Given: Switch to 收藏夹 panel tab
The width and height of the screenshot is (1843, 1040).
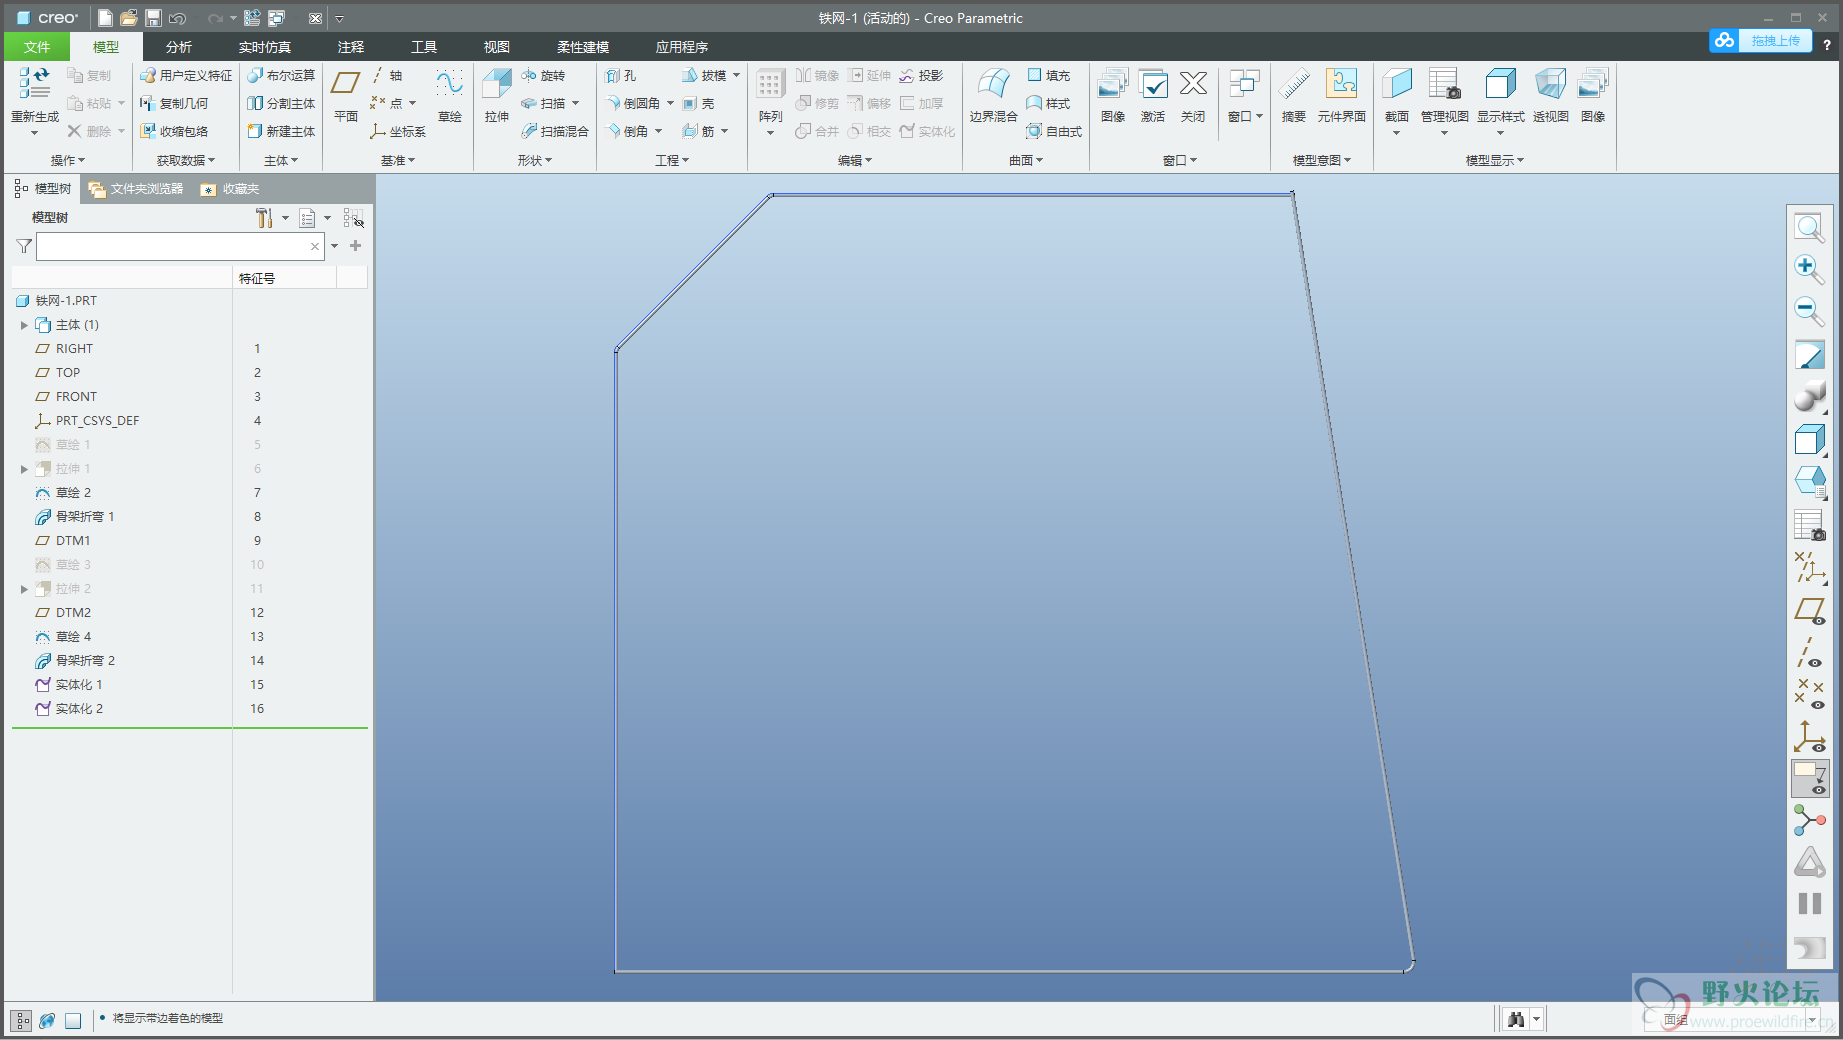Looking at the screenshot, I should [x=230, y=189].
